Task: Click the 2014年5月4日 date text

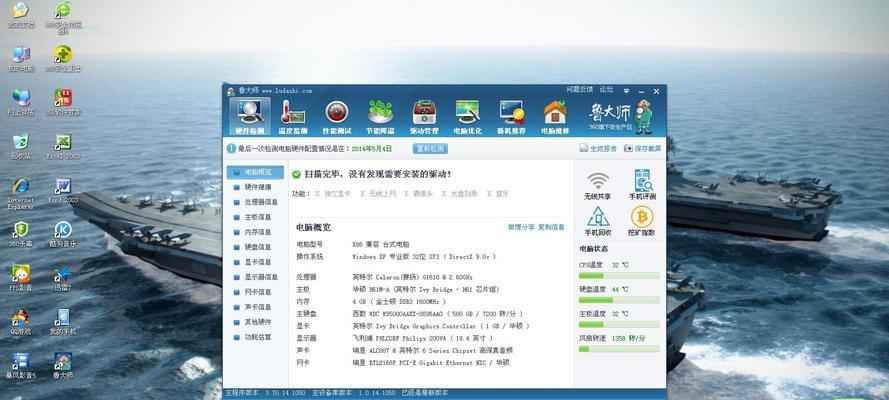Action: pyautogui.click(x=372, y=148)
